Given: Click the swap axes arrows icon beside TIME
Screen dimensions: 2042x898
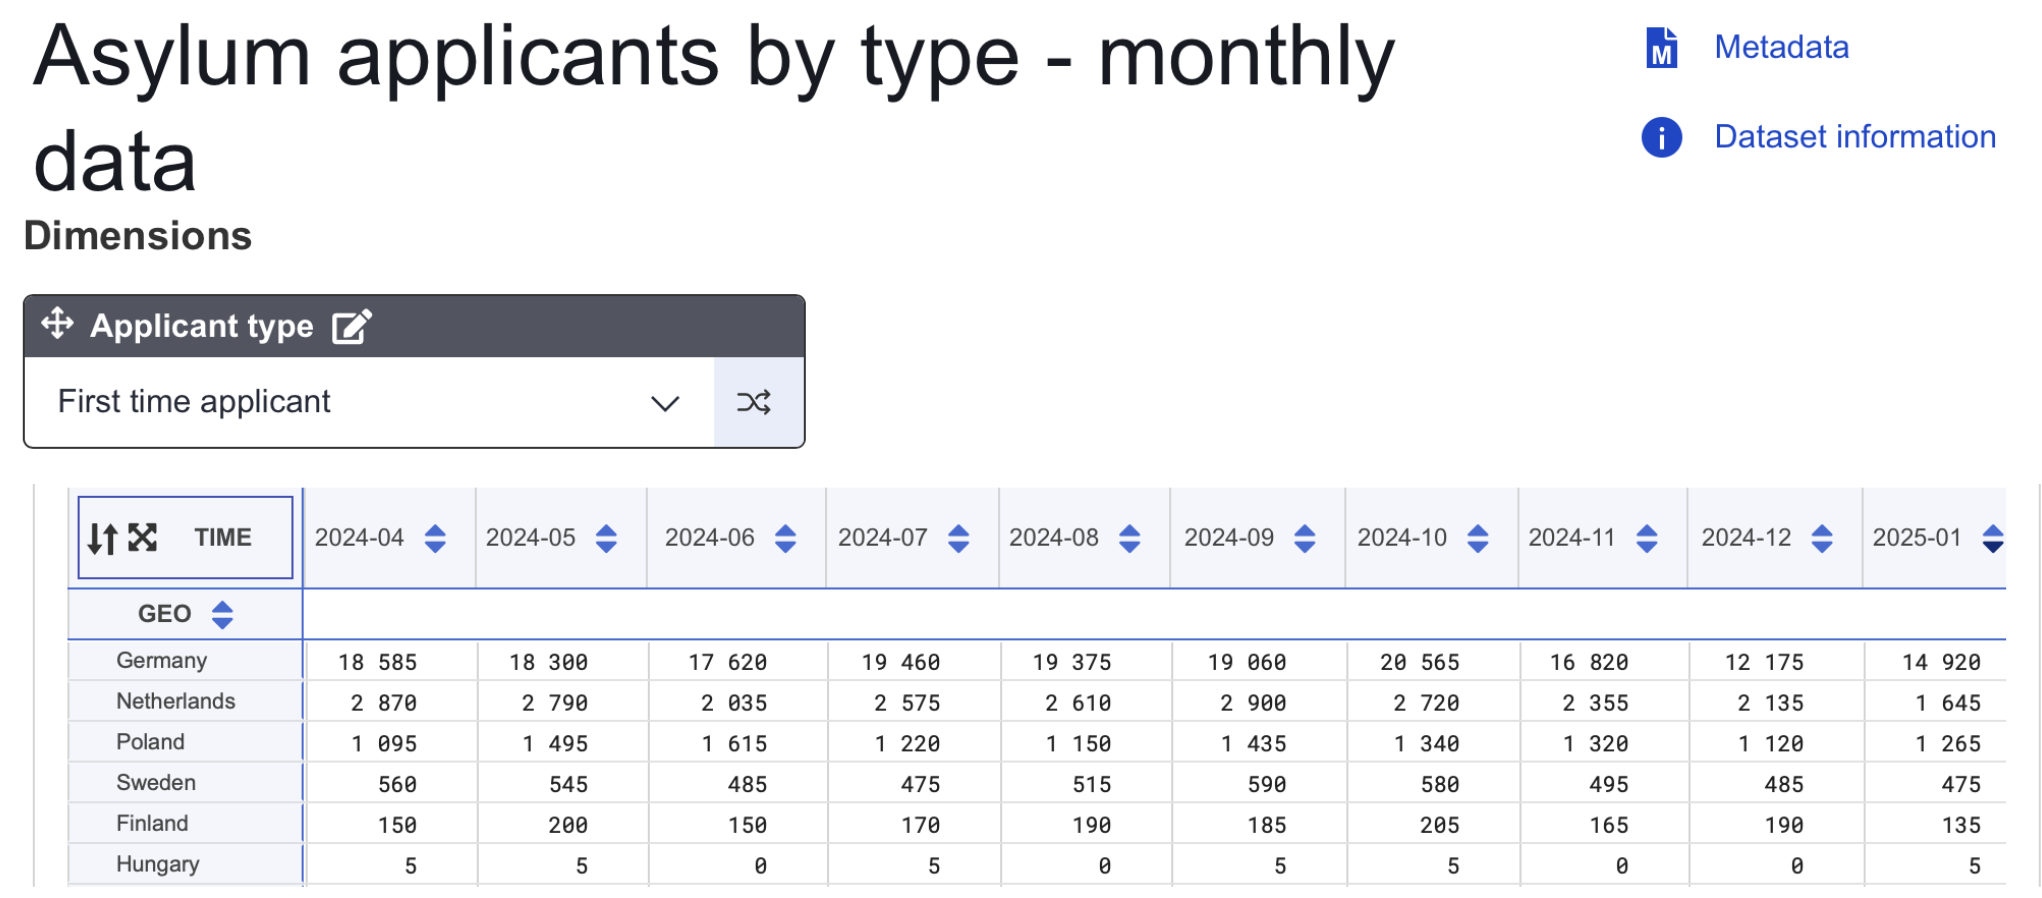Looking at the screenshot, I should 102,538.
